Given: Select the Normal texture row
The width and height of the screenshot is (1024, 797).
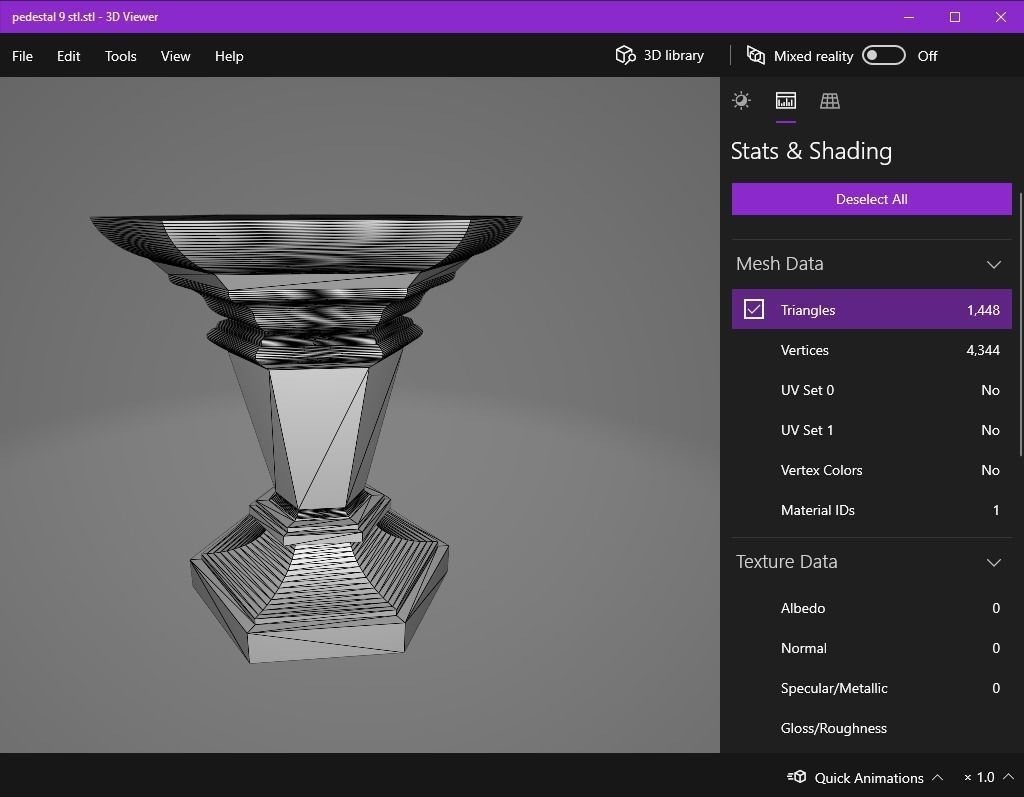Looking at the screenshot, I should click(871, 648).
